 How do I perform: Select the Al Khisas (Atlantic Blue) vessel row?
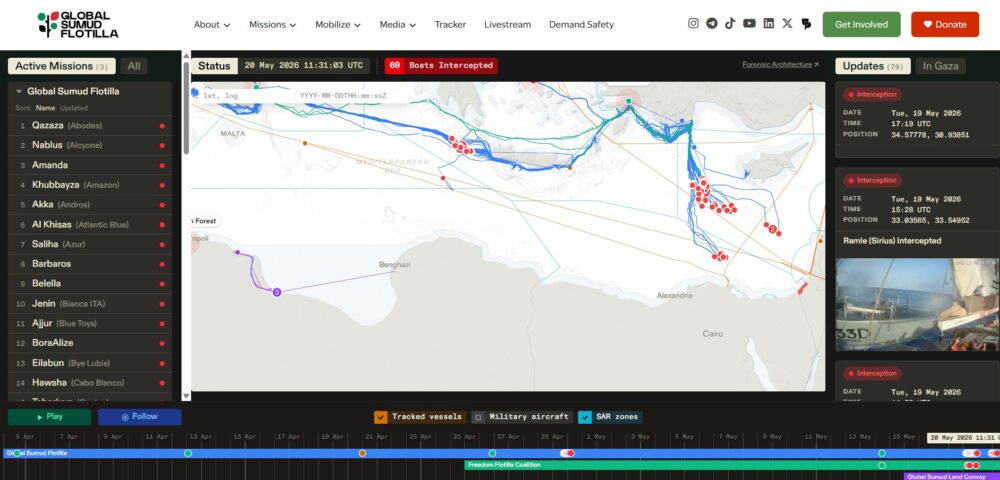(x=90, y=224)
